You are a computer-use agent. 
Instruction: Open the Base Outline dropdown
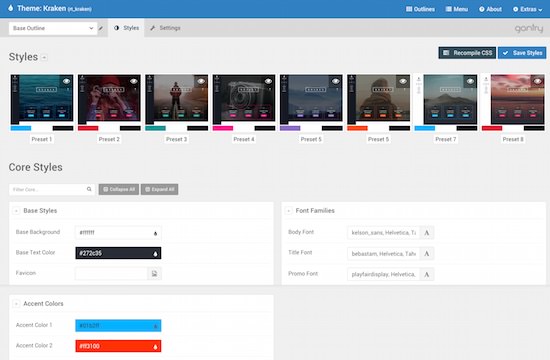click(53, 28)
